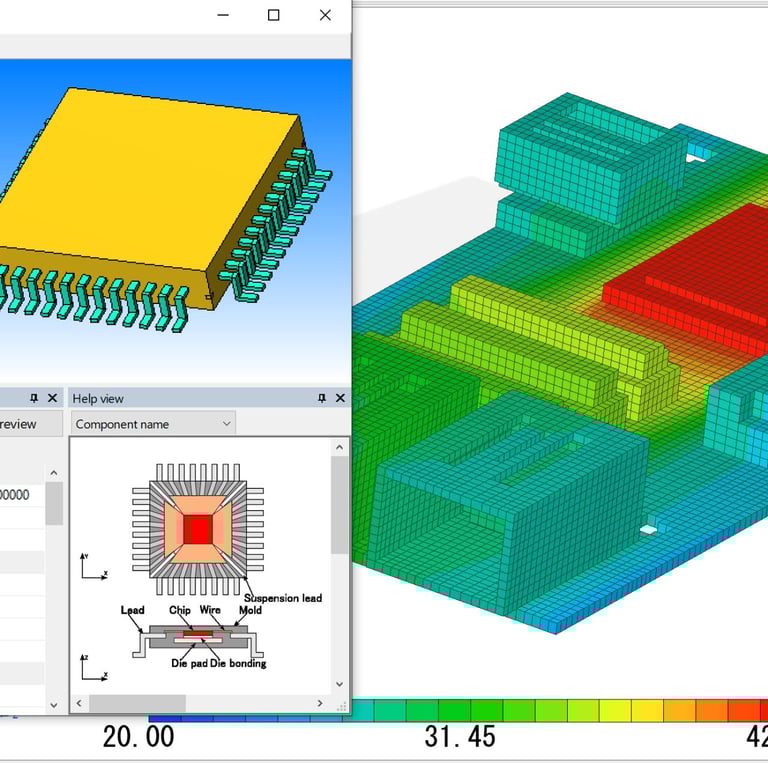Click the Help view panel title
768x763 pixels.
[98, 399]
